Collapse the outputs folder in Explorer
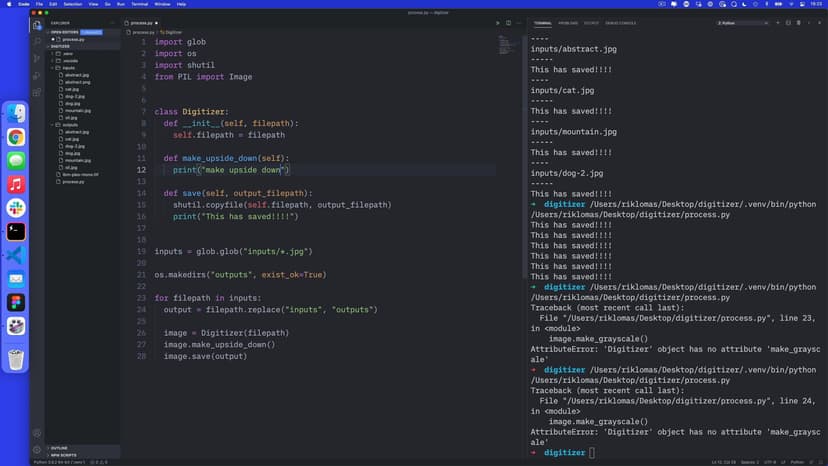Viewport: 828px width, 466px height. (x=70, y=125)
